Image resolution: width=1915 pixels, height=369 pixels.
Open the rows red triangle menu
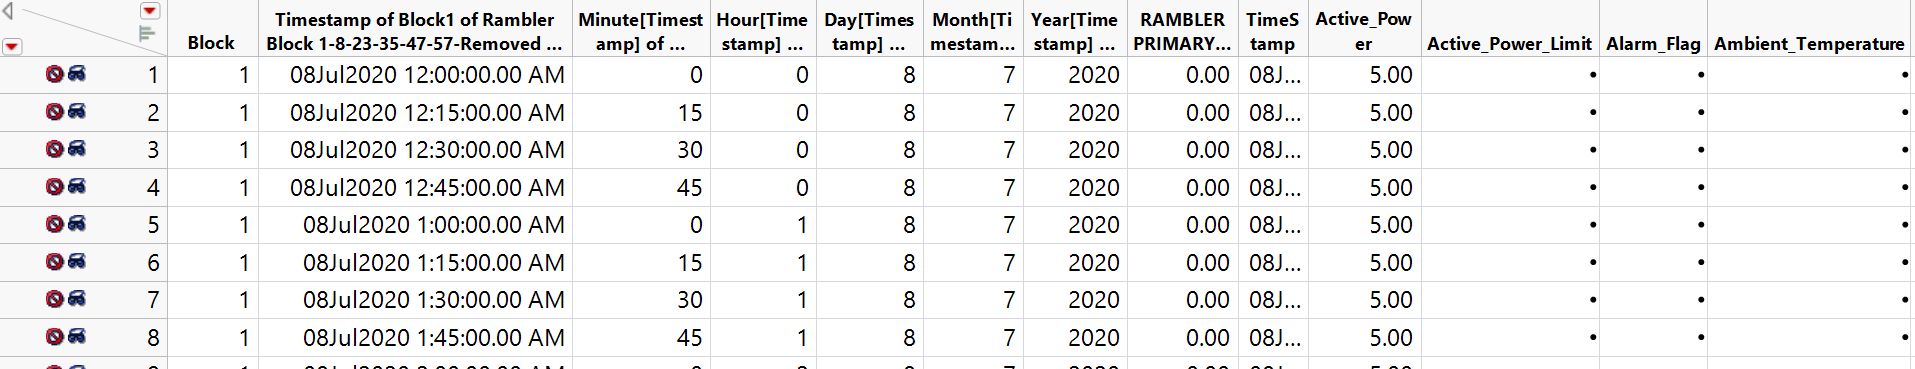click(x=12, y=46)
